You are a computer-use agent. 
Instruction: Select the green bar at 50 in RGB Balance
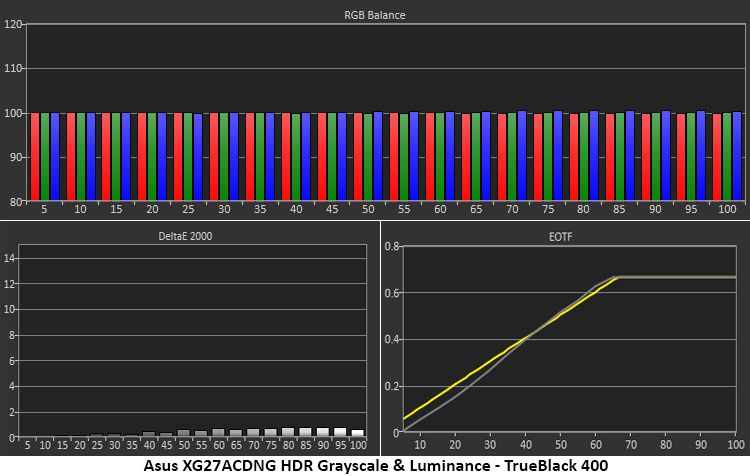(x=368, y=157)
